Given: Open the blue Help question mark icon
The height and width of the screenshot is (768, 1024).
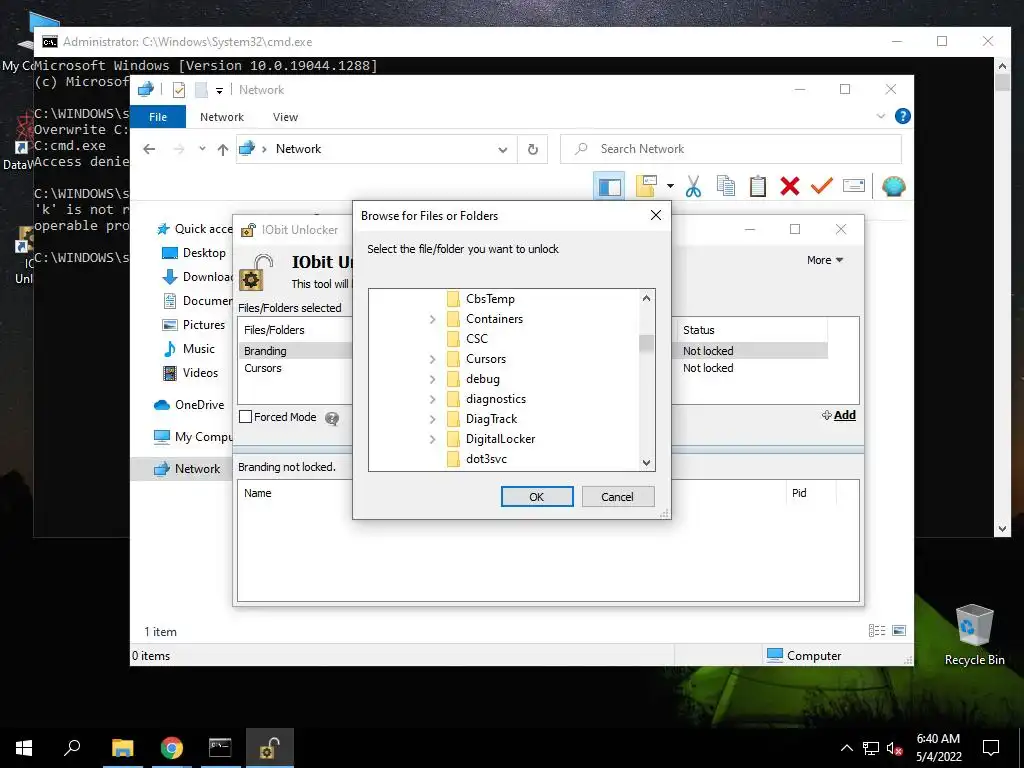Looking at the screenshot, I should point(903,116).
